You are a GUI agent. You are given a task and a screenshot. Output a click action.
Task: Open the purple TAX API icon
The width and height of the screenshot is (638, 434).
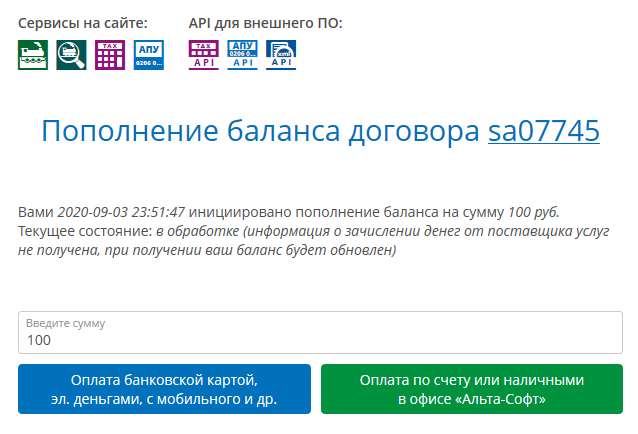pos(203,54)
